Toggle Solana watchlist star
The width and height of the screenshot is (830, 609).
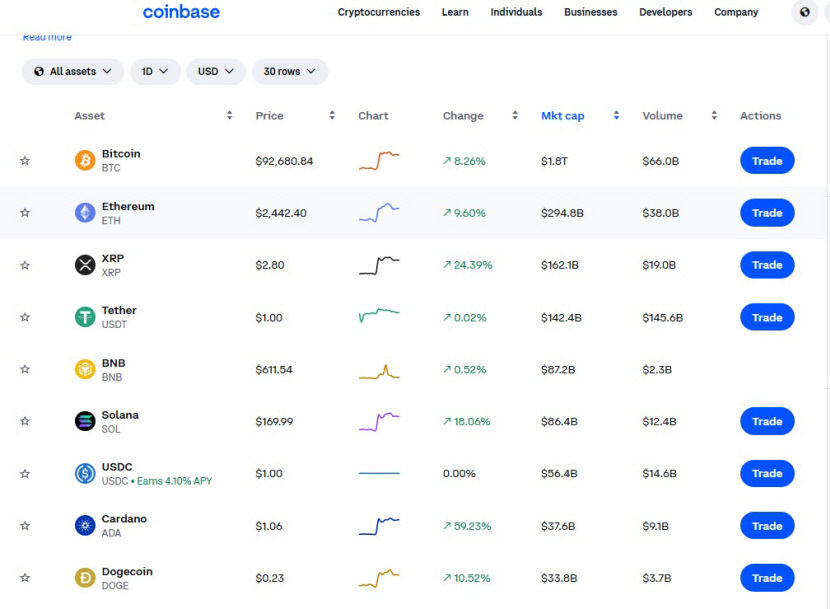(x=25, y=422)
